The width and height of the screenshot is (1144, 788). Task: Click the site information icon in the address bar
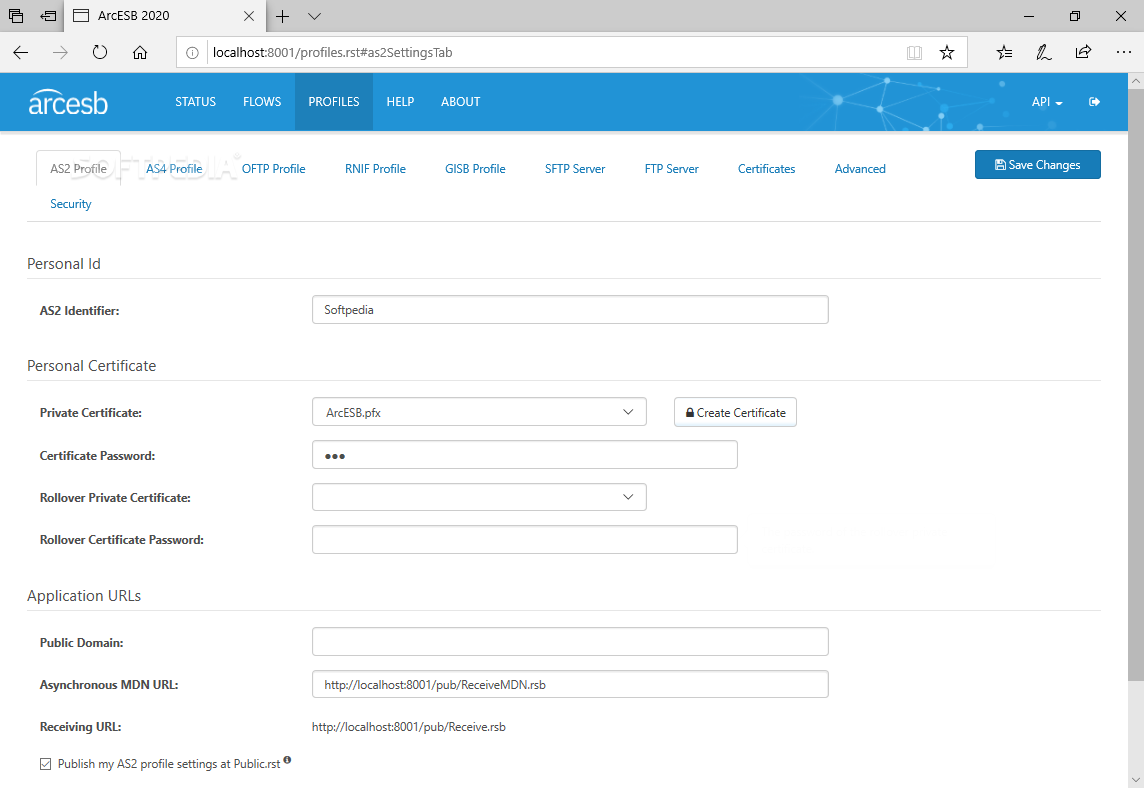(192, 53)
